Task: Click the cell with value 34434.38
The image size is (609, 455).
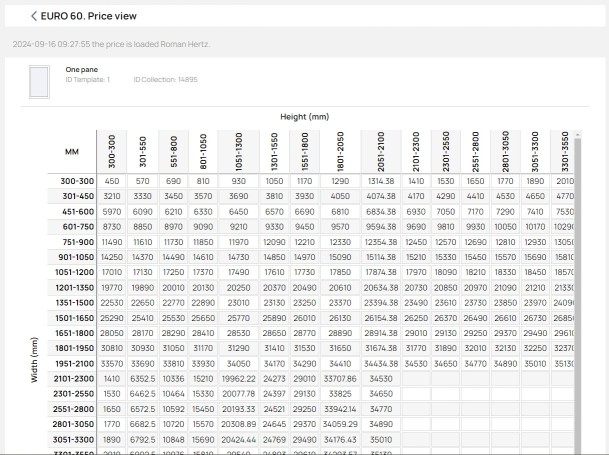Action: 381,364
